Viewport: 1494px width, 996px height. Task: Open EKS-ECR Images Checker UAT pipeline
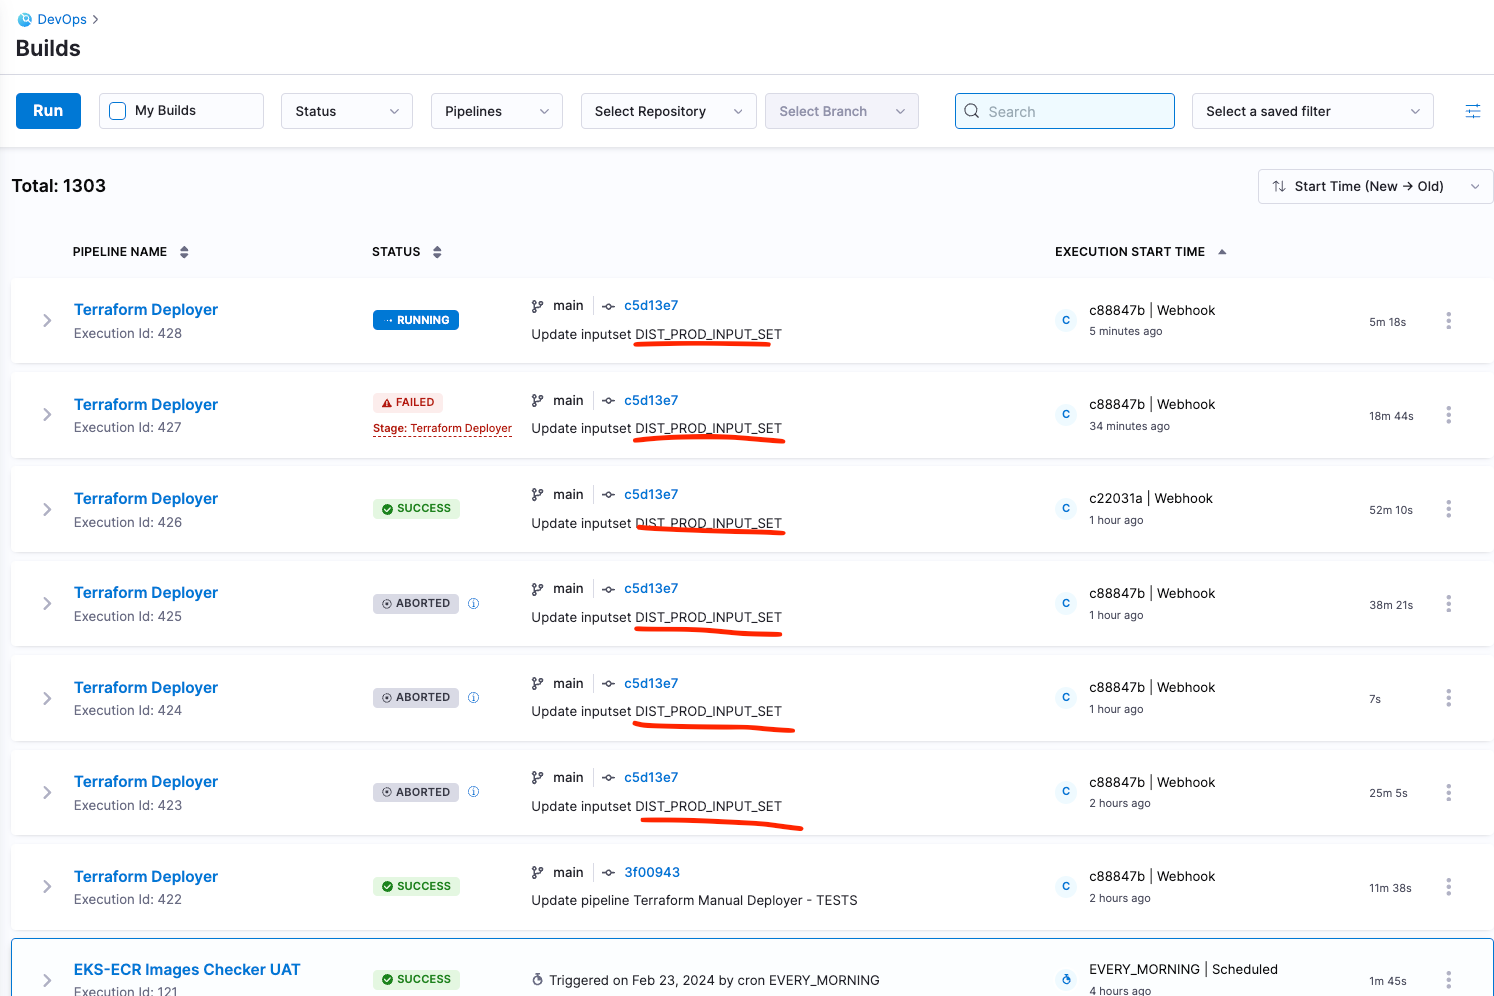coord(187,969)
